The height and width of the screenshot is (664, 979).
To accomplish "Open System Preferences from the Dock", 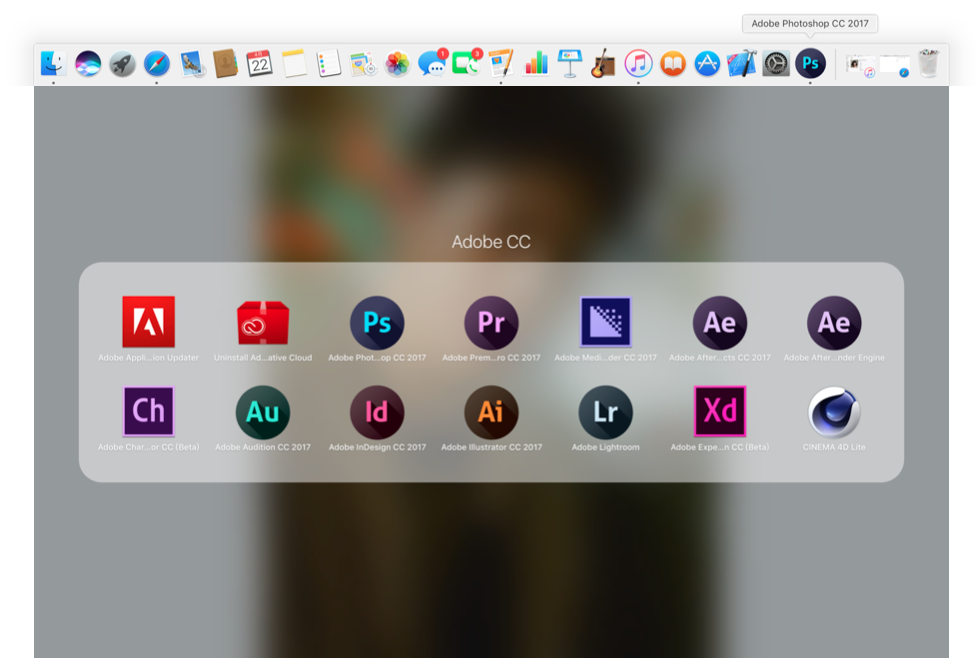I will 776,64.
